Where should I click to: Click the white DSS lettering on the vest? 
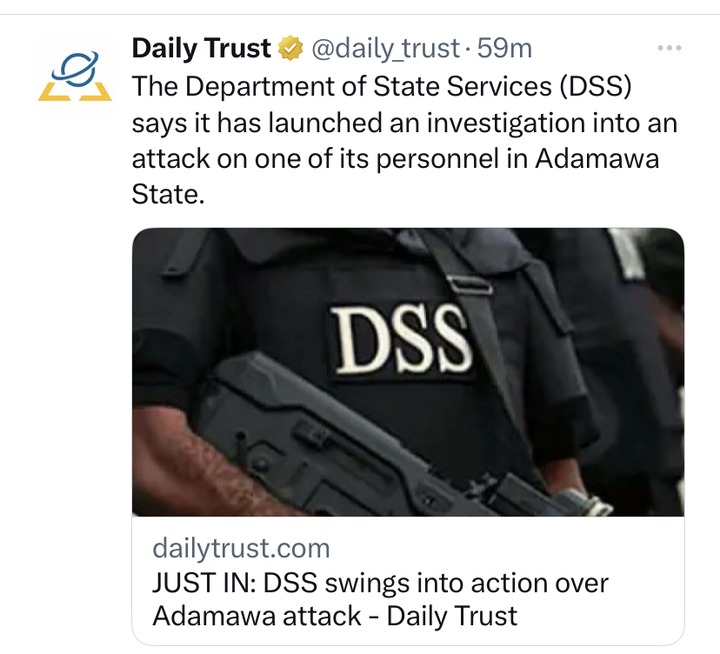[401, 339]
